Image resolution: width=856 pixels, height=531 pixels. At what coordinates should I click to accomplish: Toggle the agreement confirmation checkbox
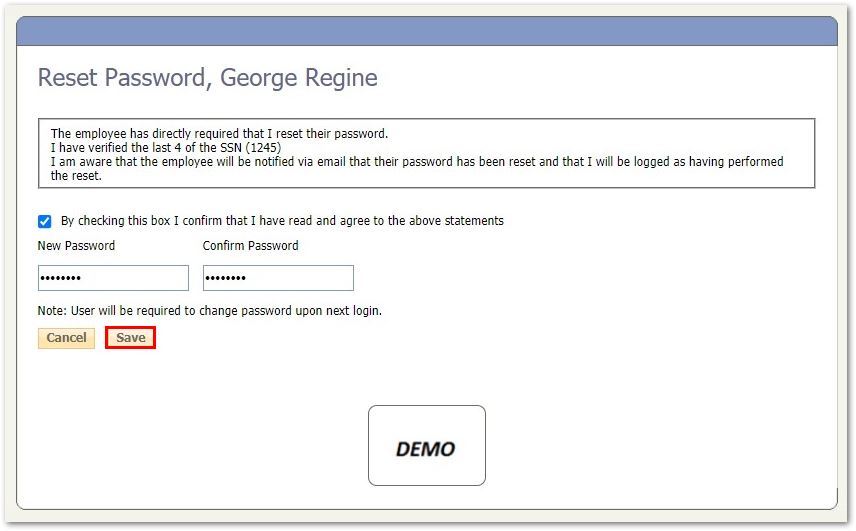pos(45,221)
